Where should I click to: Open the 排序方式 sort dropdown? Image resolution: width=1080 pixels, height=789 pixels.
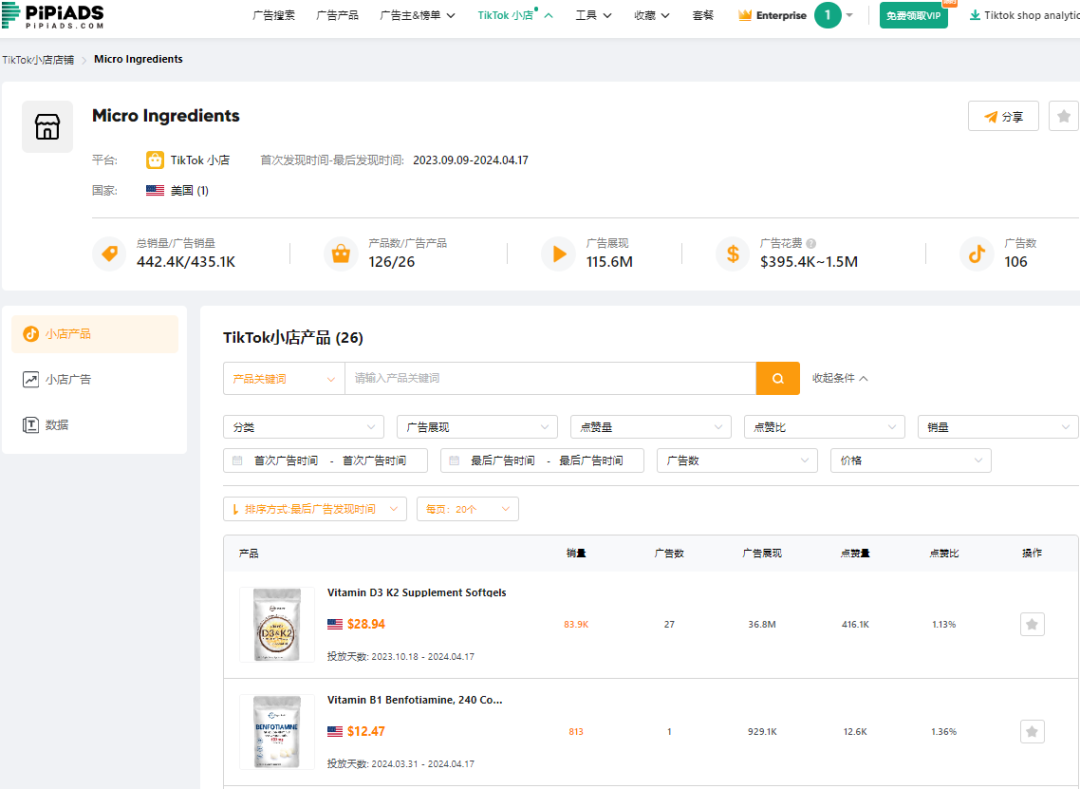(x=315, y=509)
